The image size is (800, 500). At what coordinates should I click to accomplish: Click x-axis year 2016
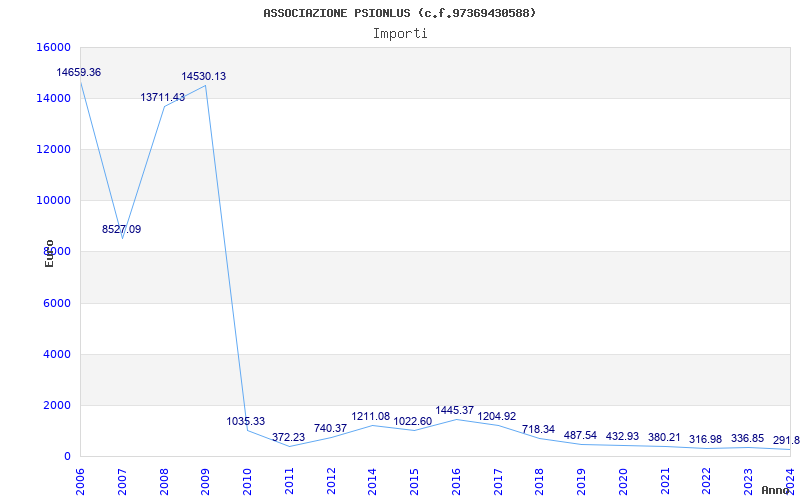[456, 482]
